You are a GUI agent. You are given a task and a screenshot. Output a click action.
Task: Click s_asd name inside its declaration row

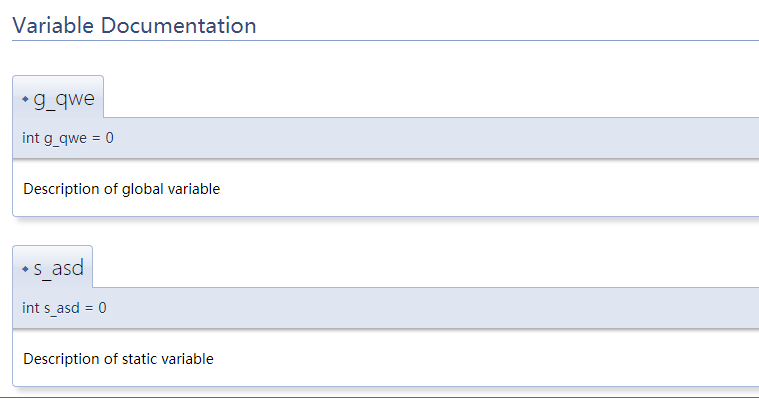tap(62, 309)
